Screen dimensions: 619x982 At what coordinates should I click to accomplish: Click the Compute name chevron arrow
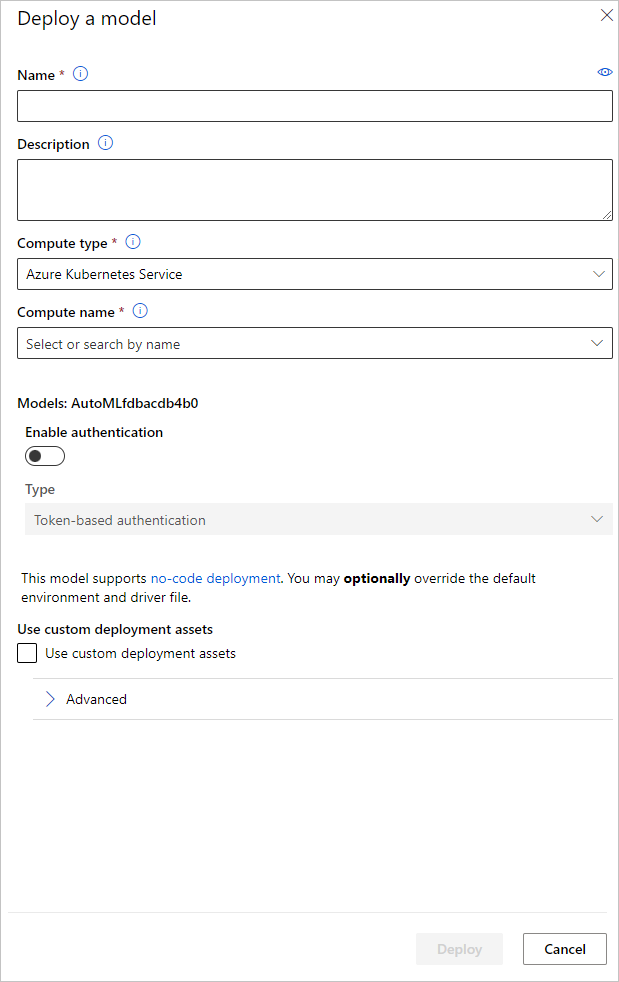pyautogui.click(x=597, y=343)
